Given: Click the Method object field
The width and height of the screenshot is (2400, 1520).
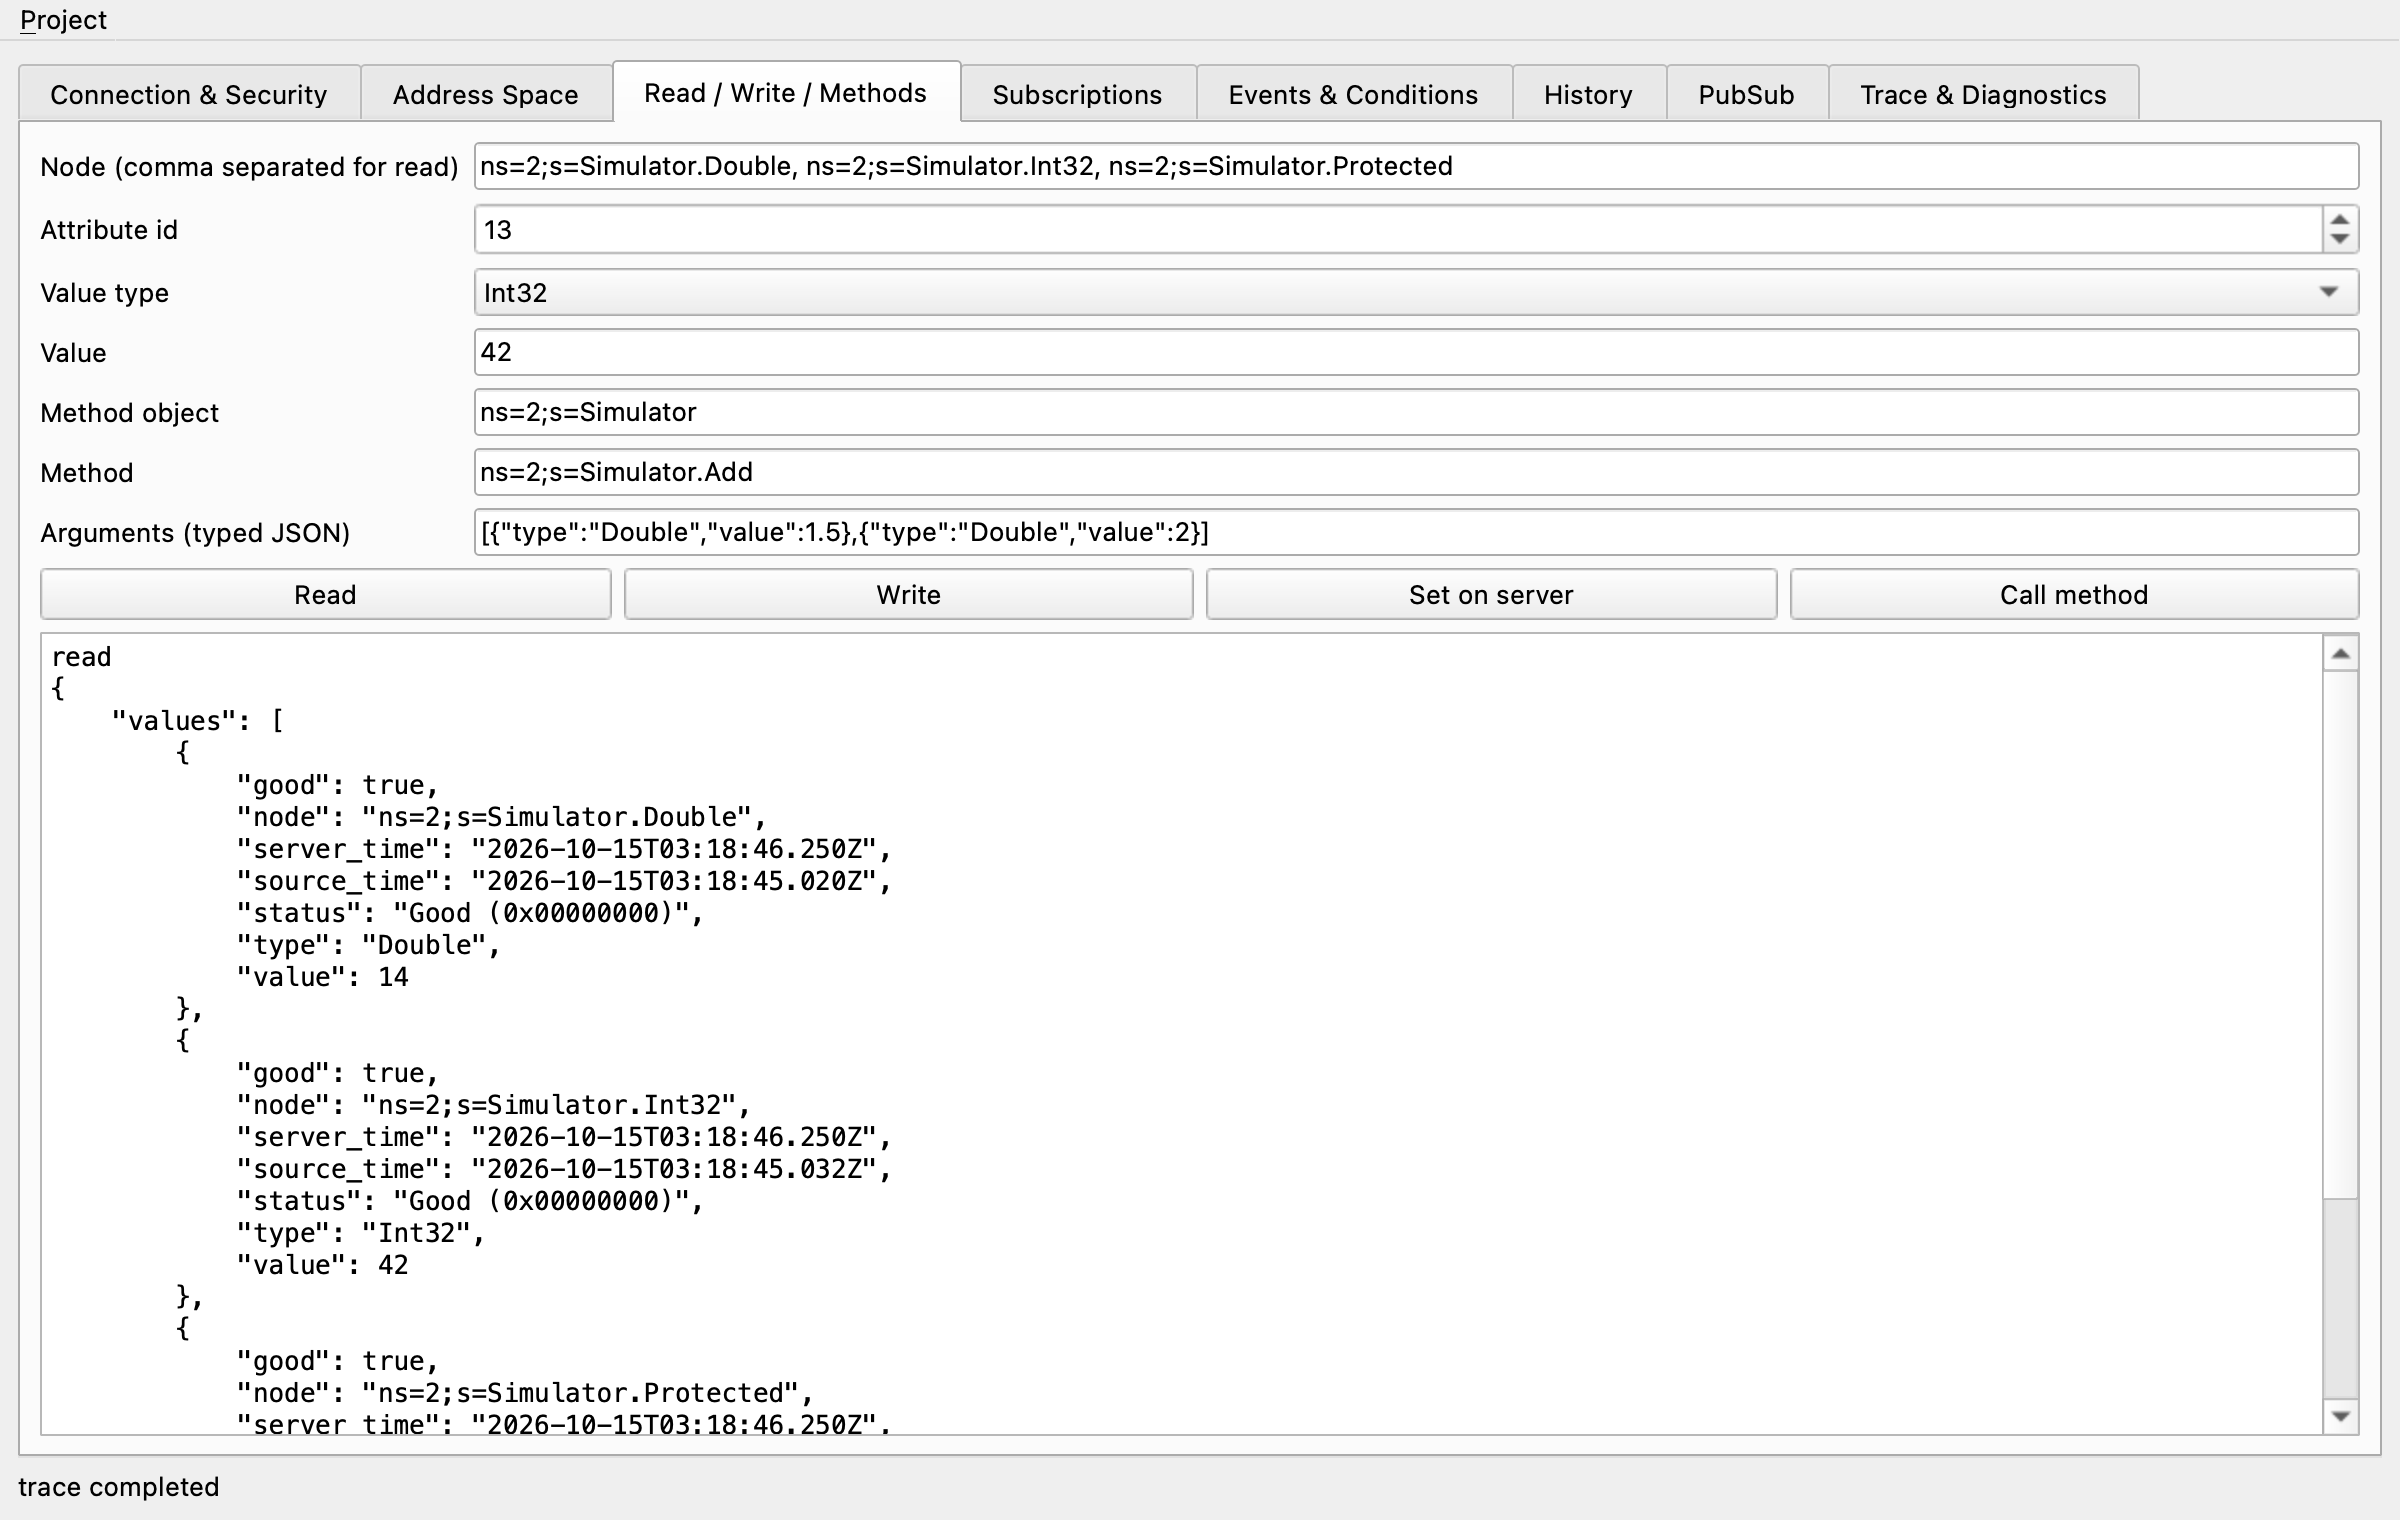Looking at the screenshot, I should pyautogui.click(x=1416, y=412).
